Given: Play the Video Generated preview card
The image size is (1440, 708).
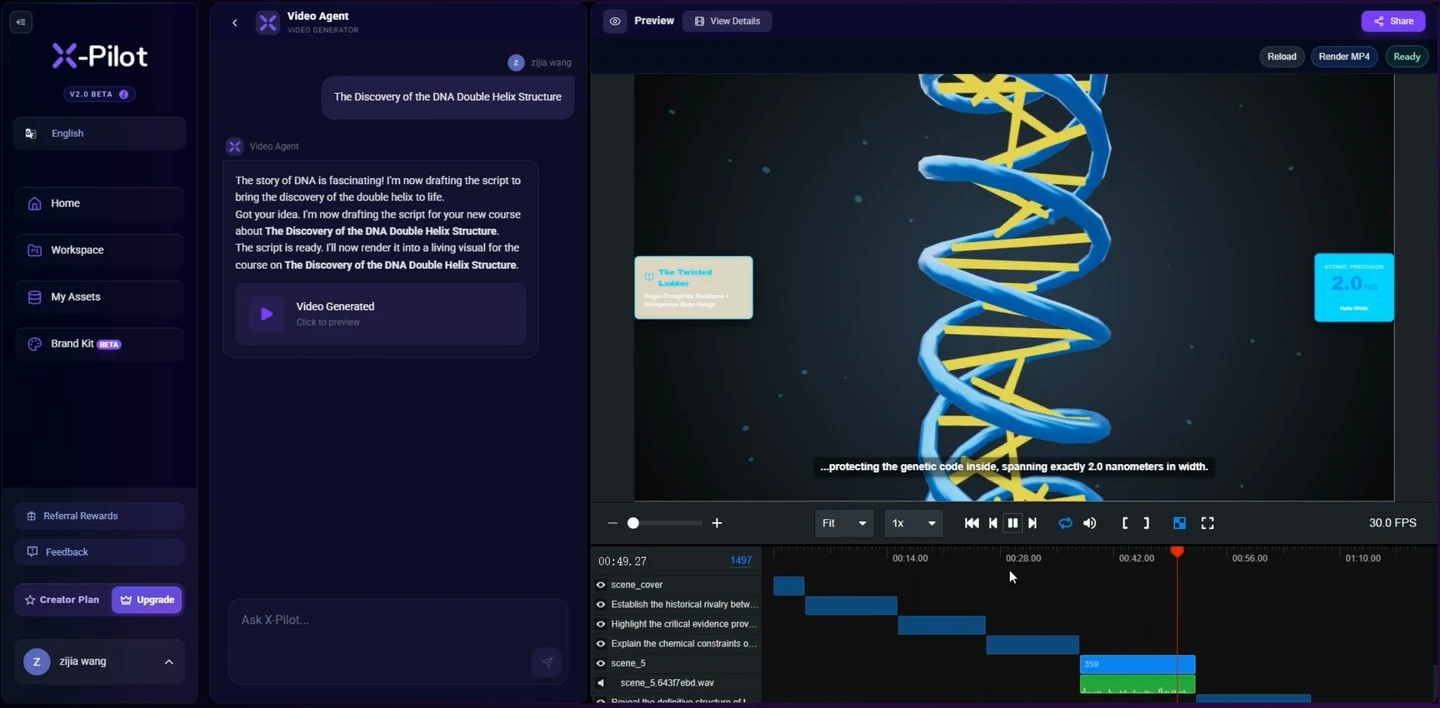Looking at the screenshot, I should pos(380,314).
